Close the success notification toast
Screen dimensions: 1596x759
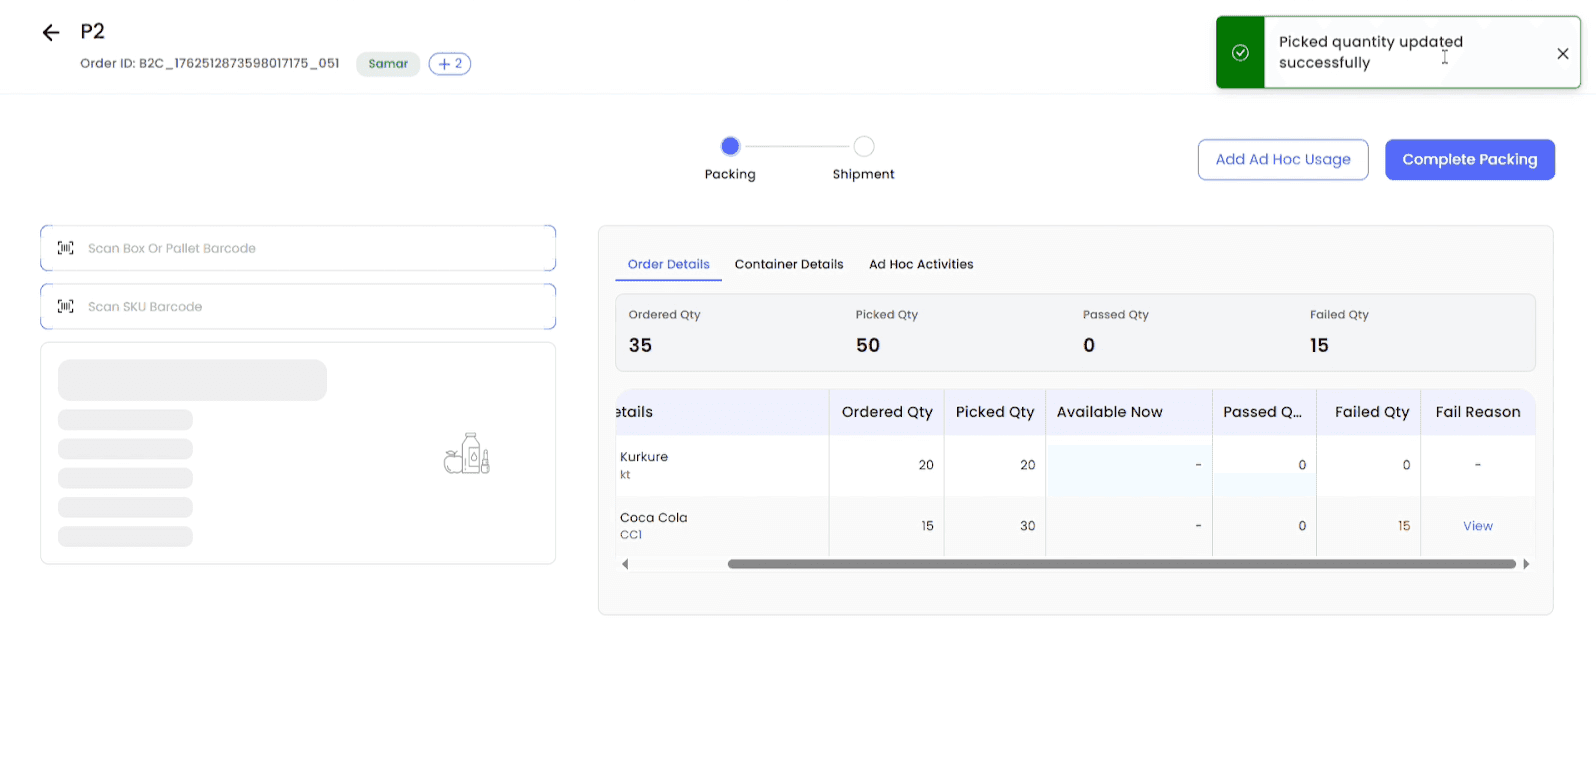[x=1562, y=53]
